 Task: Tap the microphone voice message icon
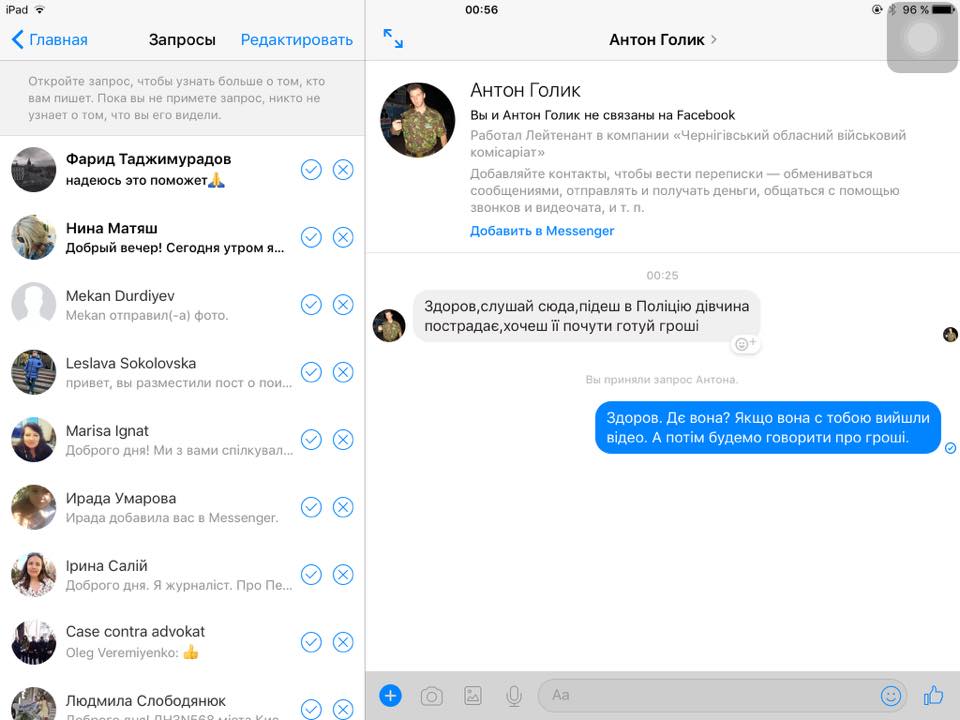[x=514, y=695]
